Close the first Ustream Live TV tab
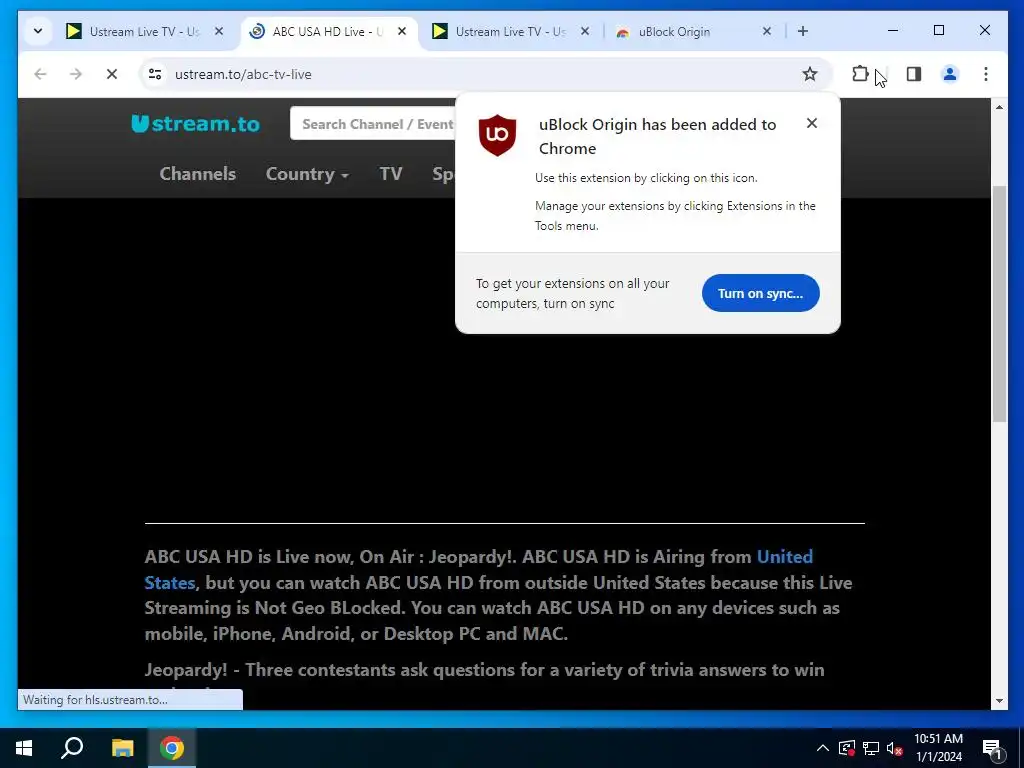Image resolution: width=1024 pixels, height=768 pixels. [219, 31]
